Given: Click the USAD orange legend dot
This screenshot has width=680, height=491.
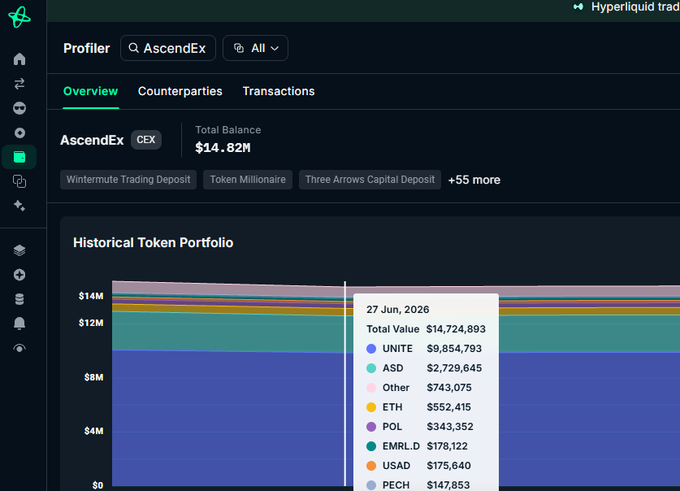Looking at the screenshot, I should click(371, 466).
